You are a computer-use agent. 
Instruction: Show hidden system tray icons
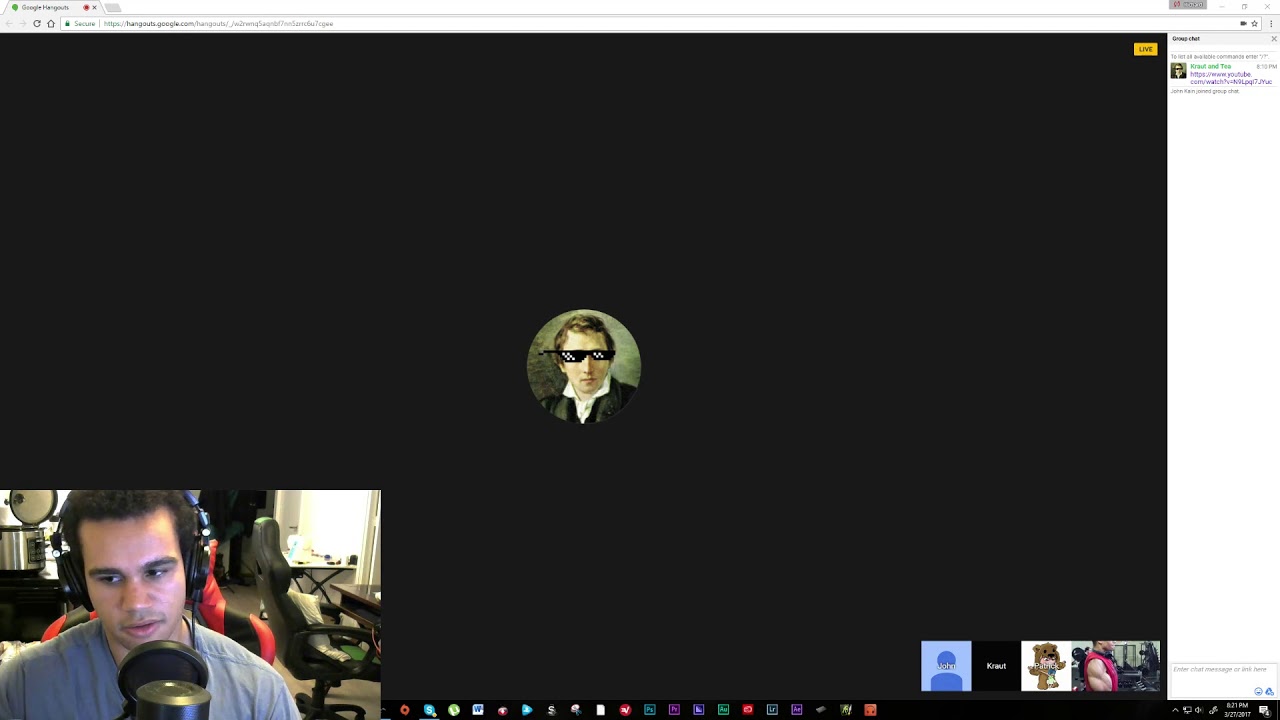[1175, 710]
